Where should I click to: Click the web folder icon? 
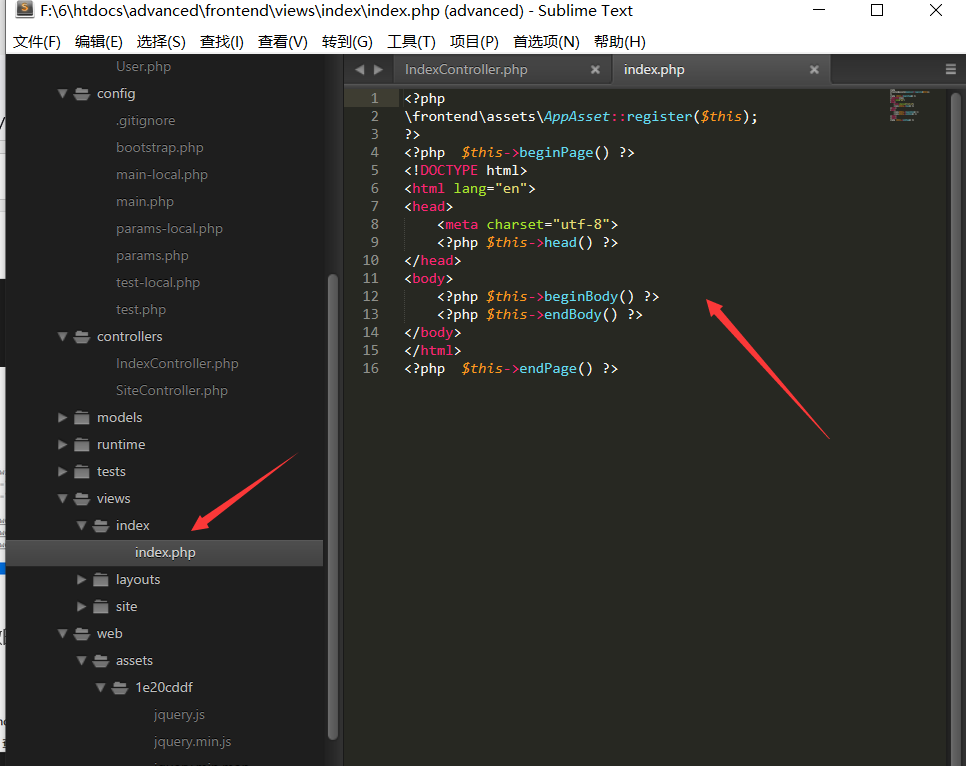(81, 634)
